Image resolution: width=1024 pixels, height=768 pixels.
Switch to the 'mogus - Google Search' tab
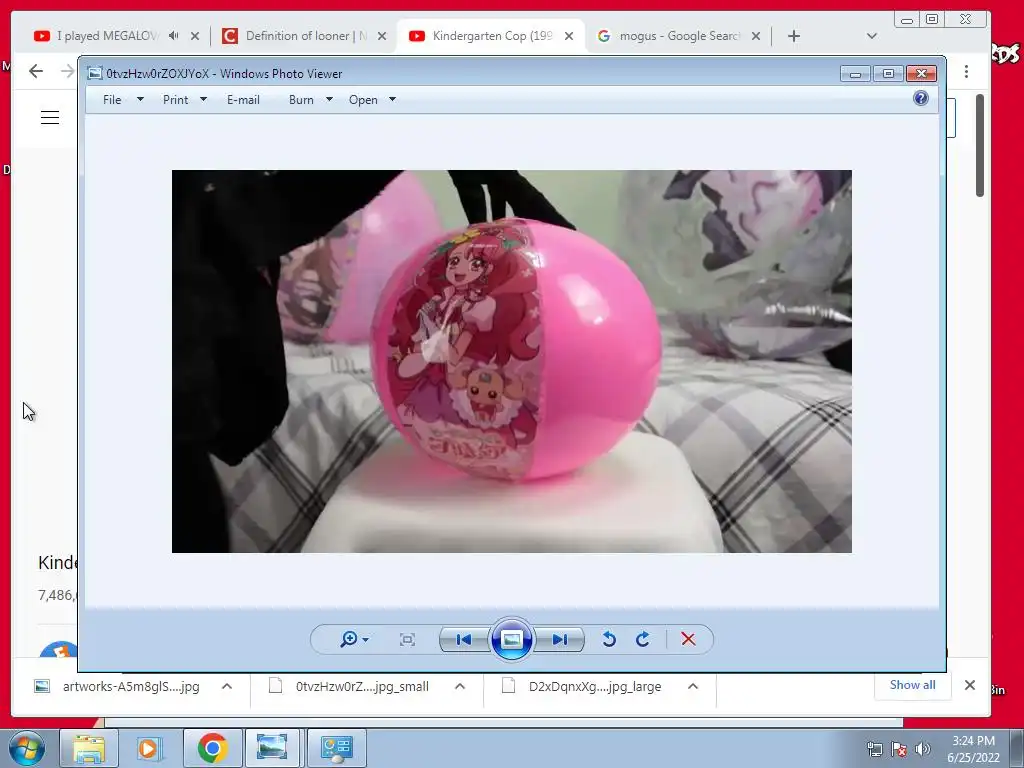click(x=679, y=36)
